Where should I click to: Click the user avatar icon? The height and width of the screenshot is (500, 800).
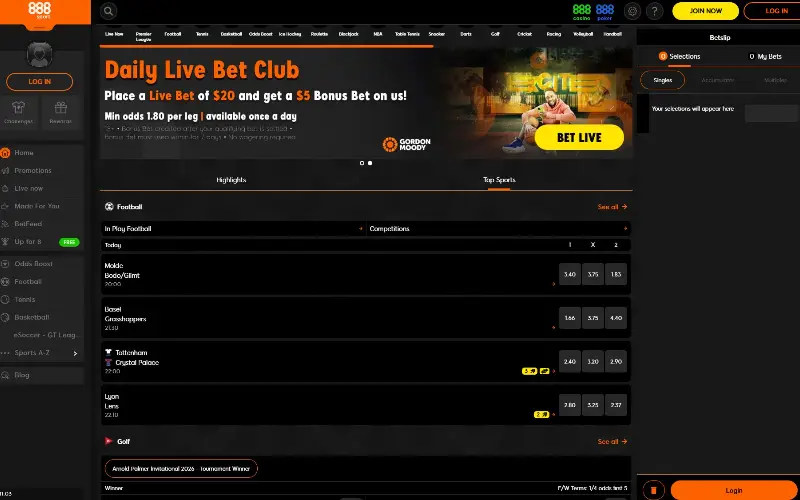(x=39, y=55)
